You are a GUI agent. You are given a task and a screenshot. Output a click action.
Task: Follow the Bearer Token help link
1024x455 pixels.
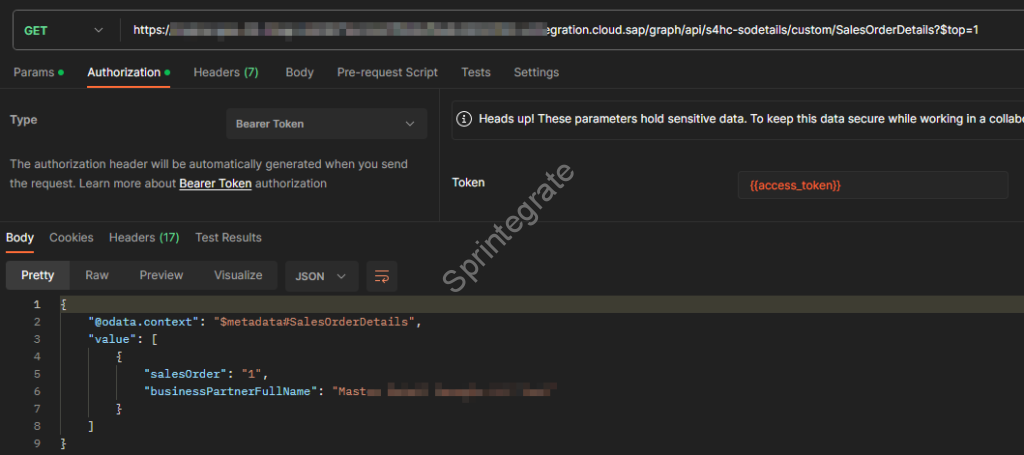[x=215, y=184]
